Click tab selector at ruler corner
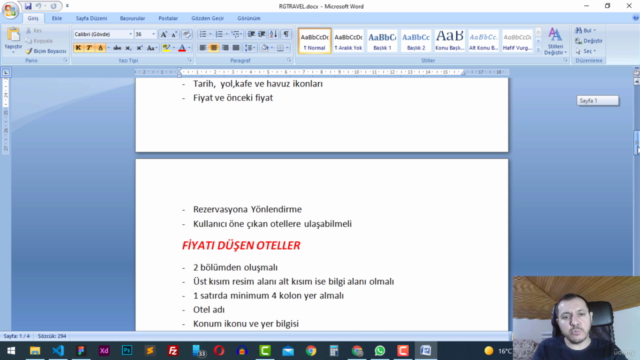 (6, 73)
